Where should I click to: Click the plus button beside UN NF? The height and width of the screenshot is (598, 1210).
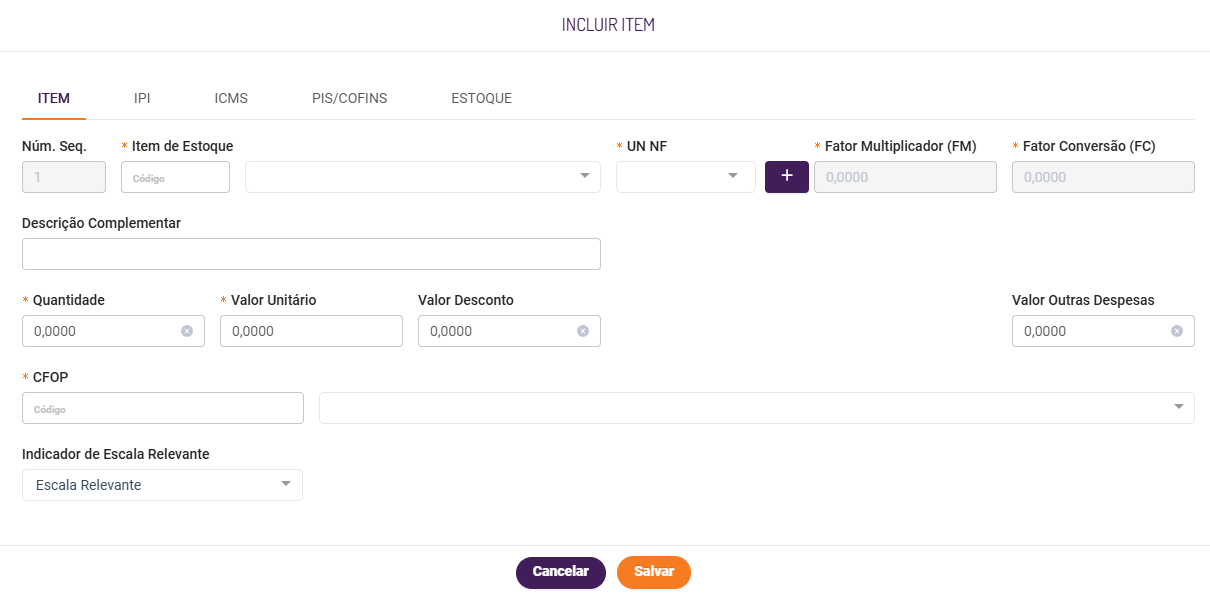(786, 177)
